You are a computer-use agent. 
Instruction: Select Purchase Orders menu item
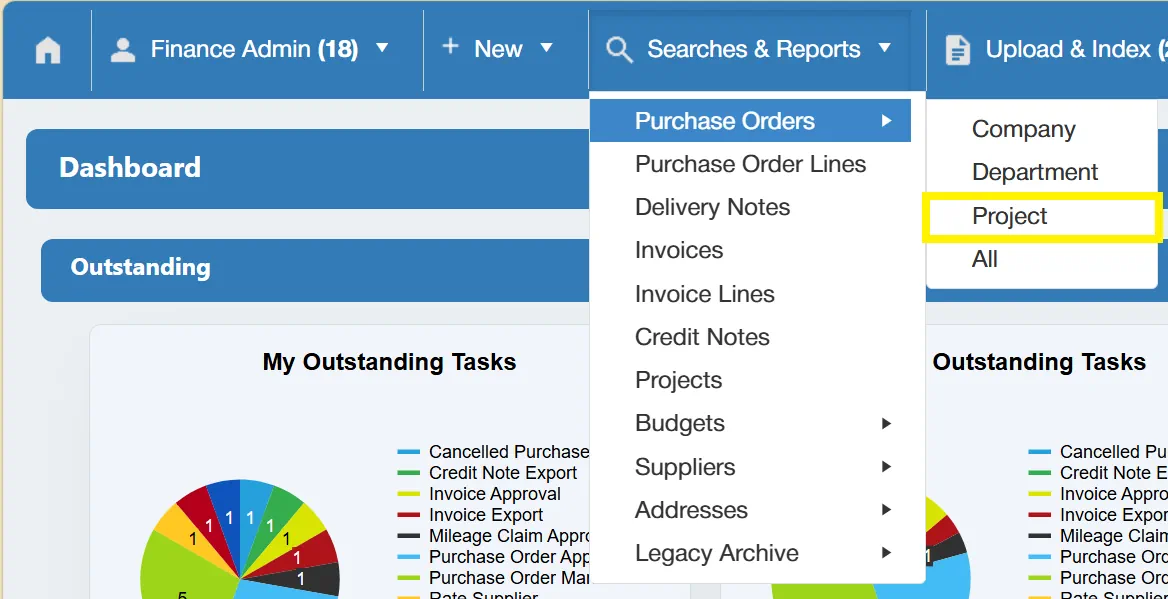tap(750, 121)
